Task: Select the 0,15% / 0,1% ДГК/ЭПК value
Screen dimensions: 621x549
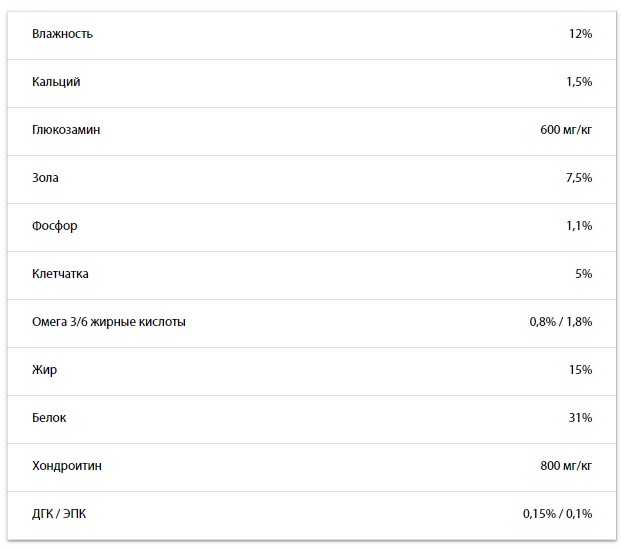Action: (557, 514)
